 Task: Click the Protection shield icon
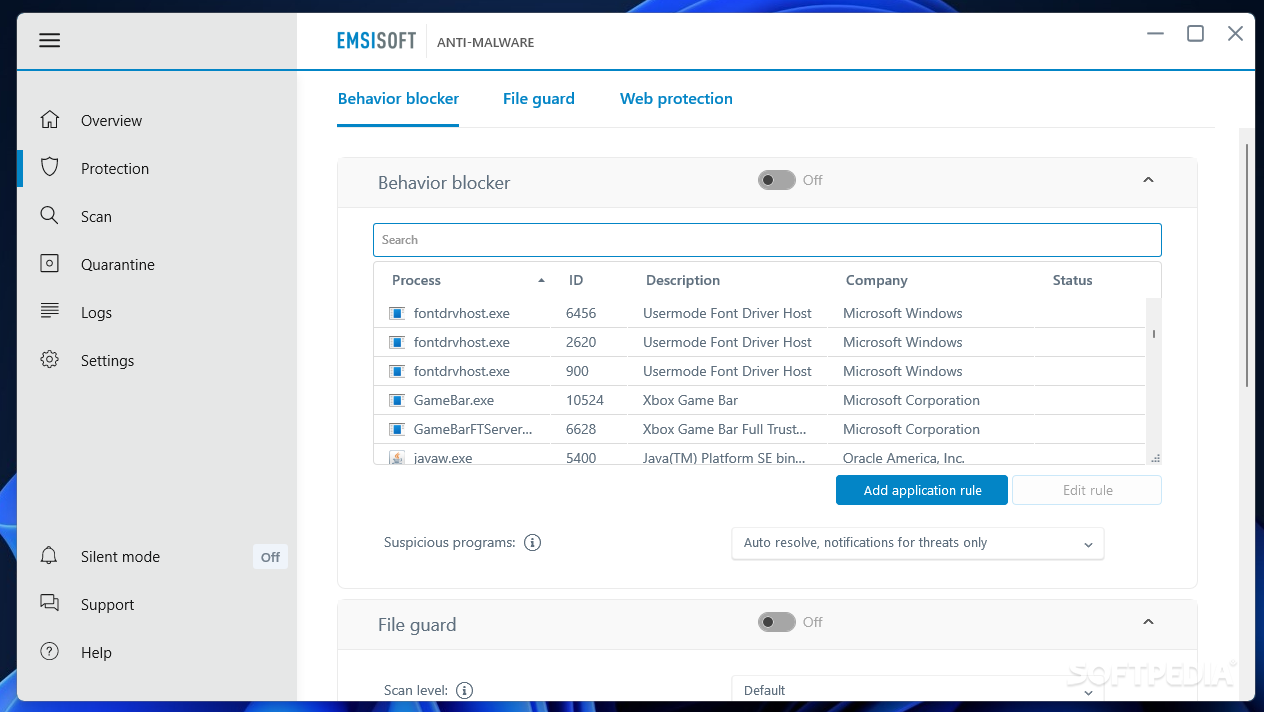[50, 167]
